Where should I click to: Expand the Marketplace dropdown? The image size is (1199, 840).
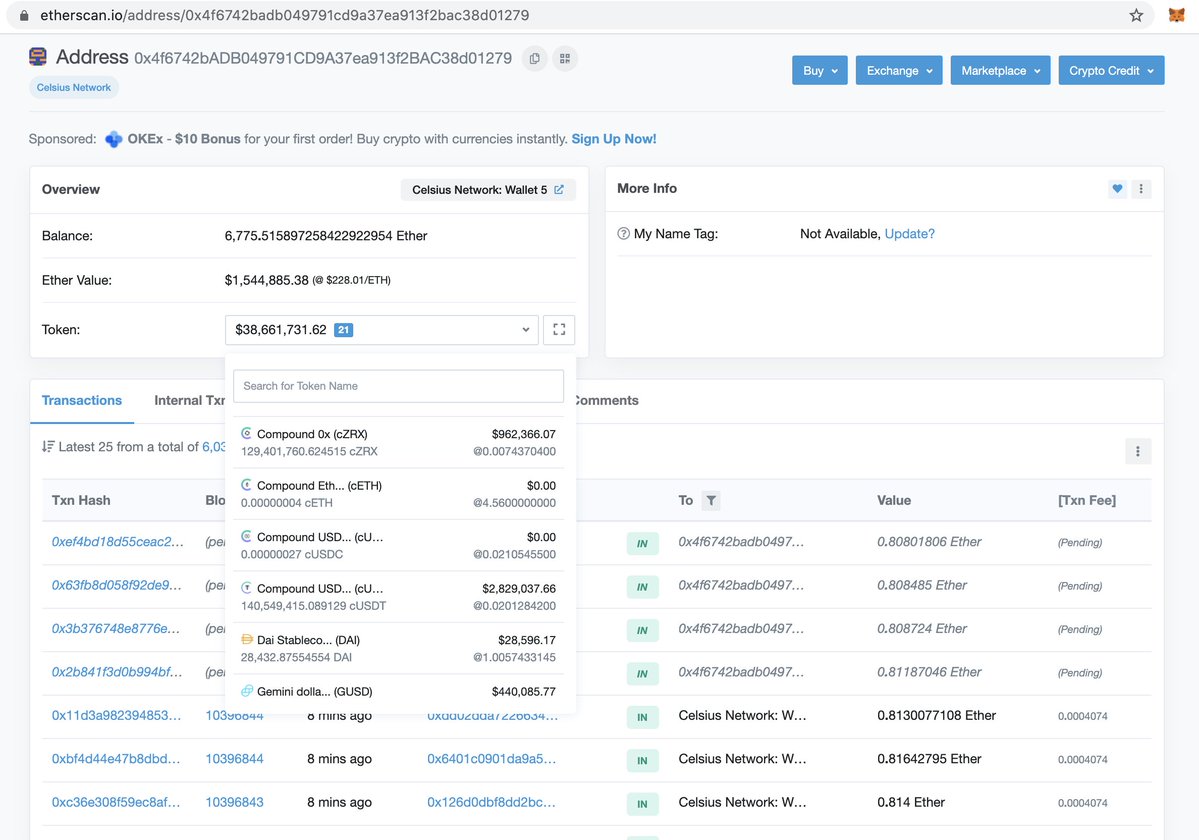pos(1000,70)
